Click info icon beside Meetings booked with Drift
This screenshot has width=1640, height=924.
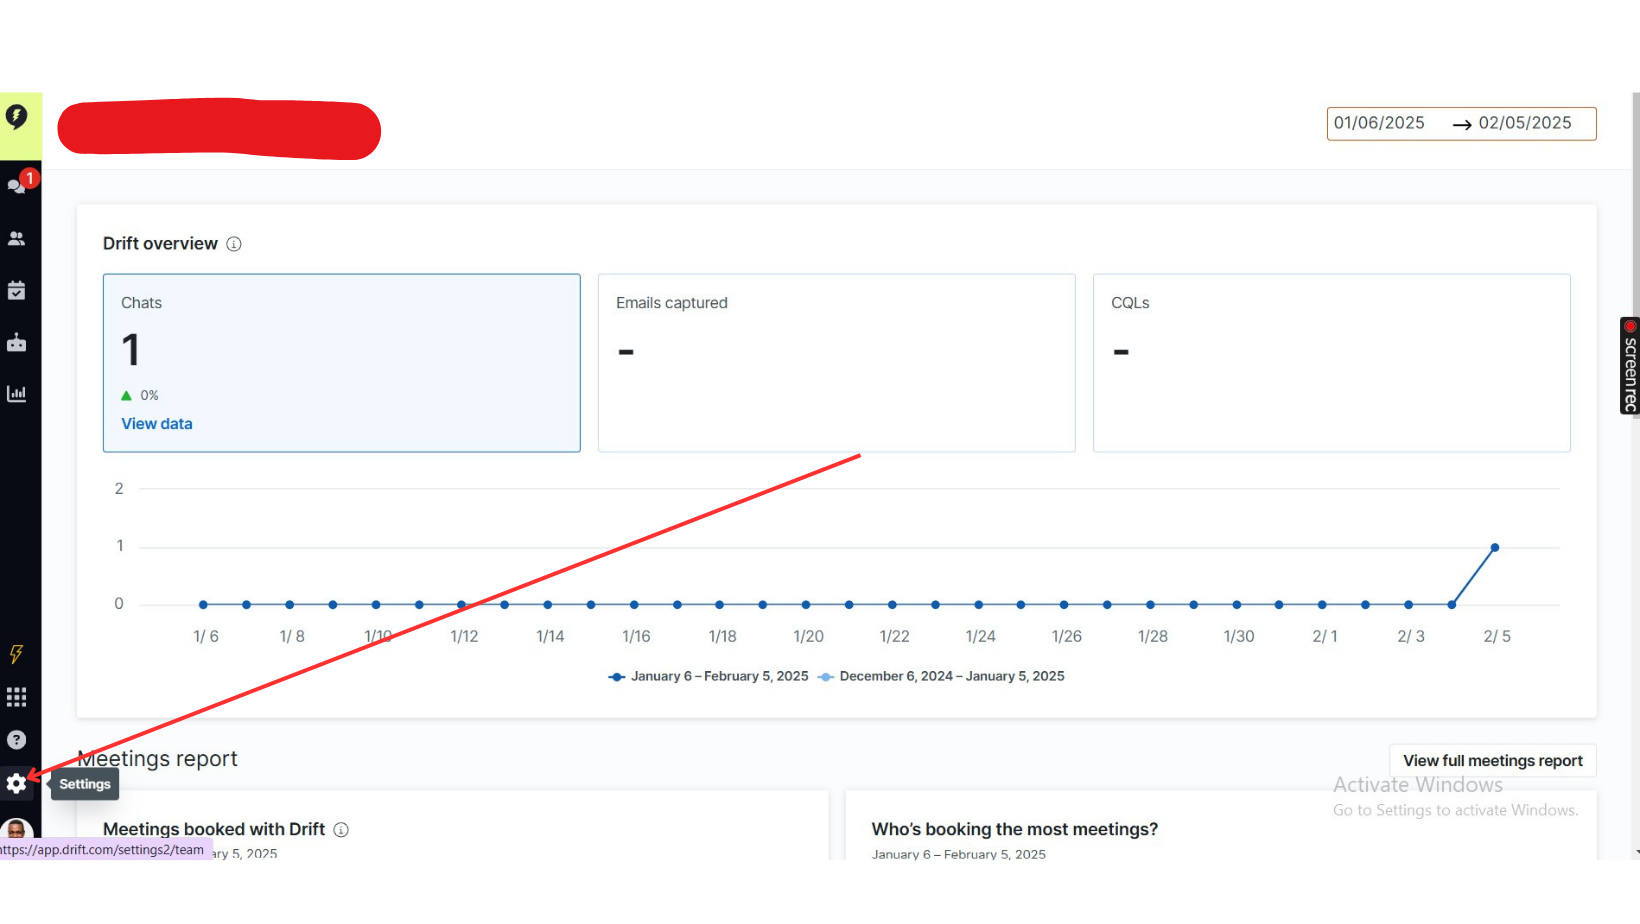[x=341, y=830]
